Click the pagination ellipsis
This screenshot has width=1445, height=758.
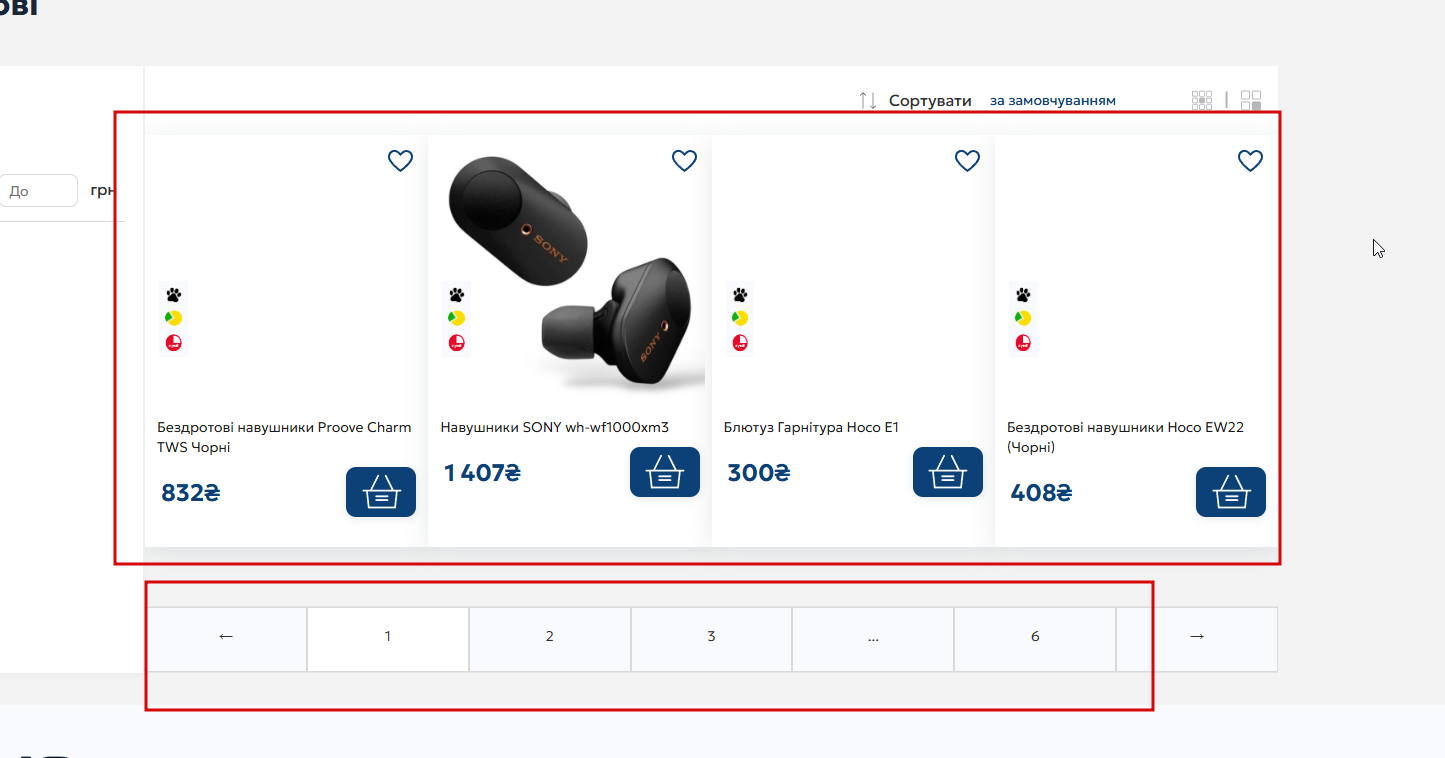click(x=873, y=639)
